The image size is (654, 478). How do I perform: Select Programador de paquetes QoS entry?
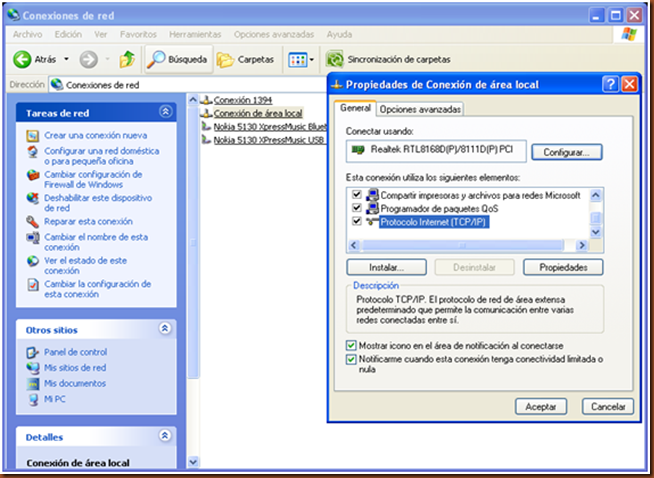pos(439,208)
